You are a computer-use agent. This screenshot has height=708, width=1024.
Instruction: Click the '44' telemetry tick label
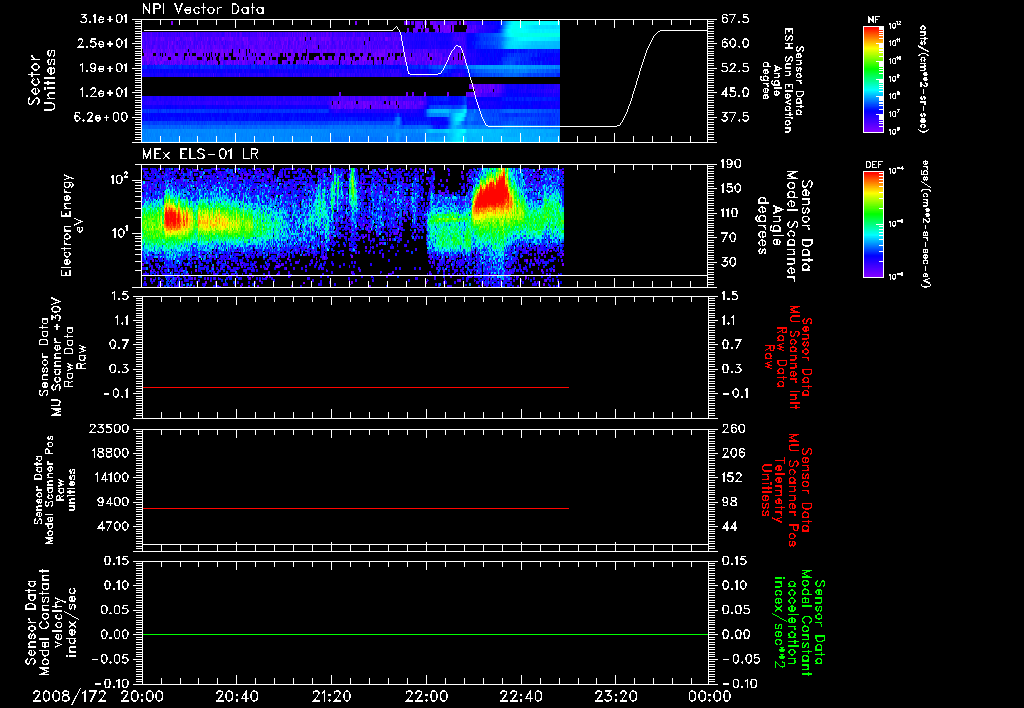pos(728,526)
